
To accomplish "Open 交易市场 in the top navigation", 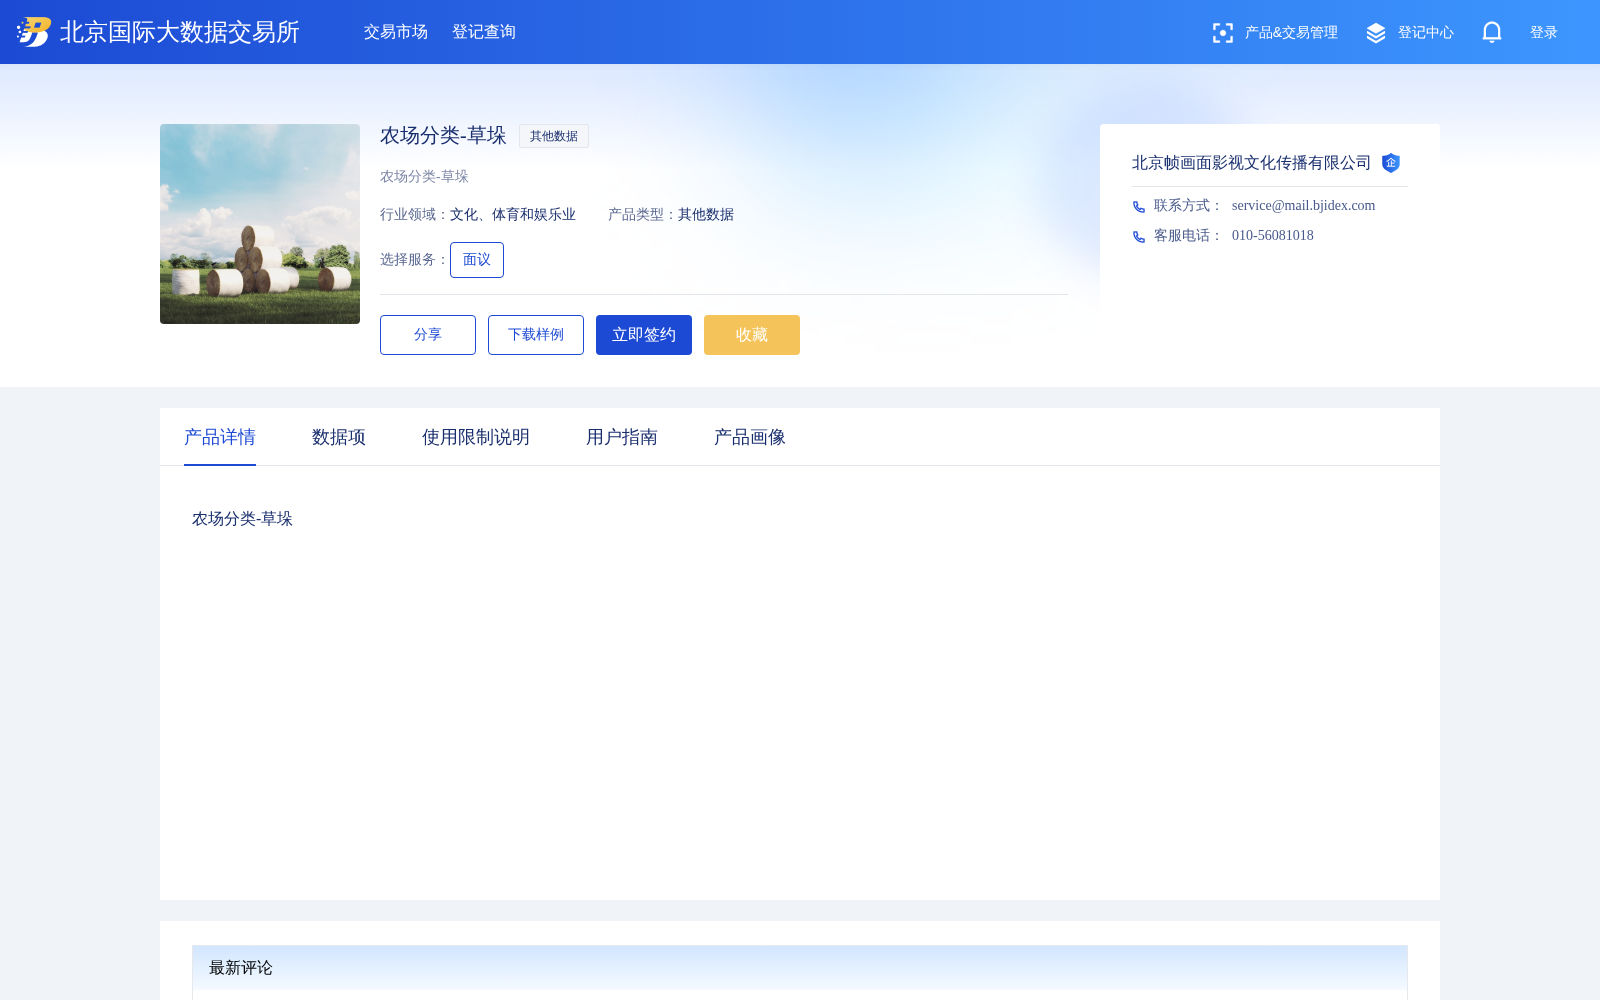I will [396, 32].
